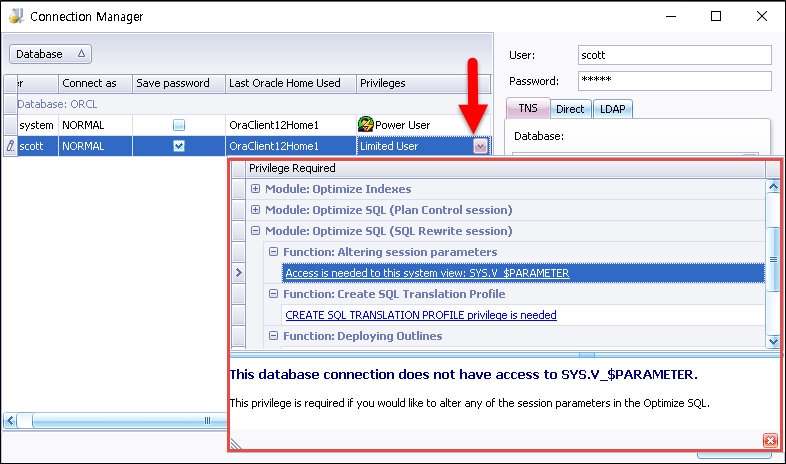Collapse Function: Create SQL Translation Profile
The image size is (786, 464).
tap(273, 294)
